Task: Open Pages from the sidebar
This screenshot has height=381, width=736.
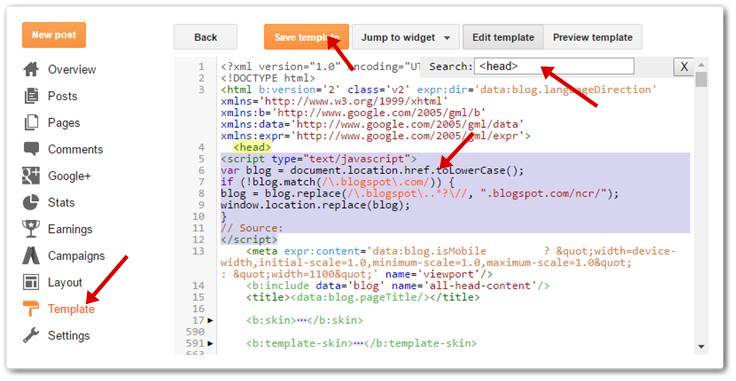Action: [64, 123]
